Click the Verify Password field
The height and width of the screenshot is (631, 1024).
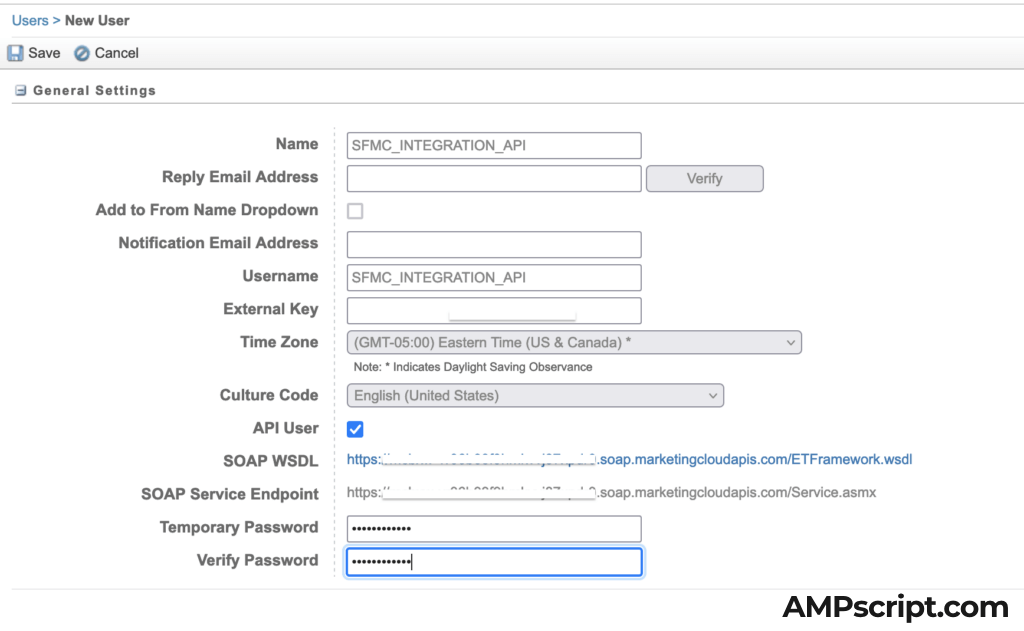[x=493, y=562]
